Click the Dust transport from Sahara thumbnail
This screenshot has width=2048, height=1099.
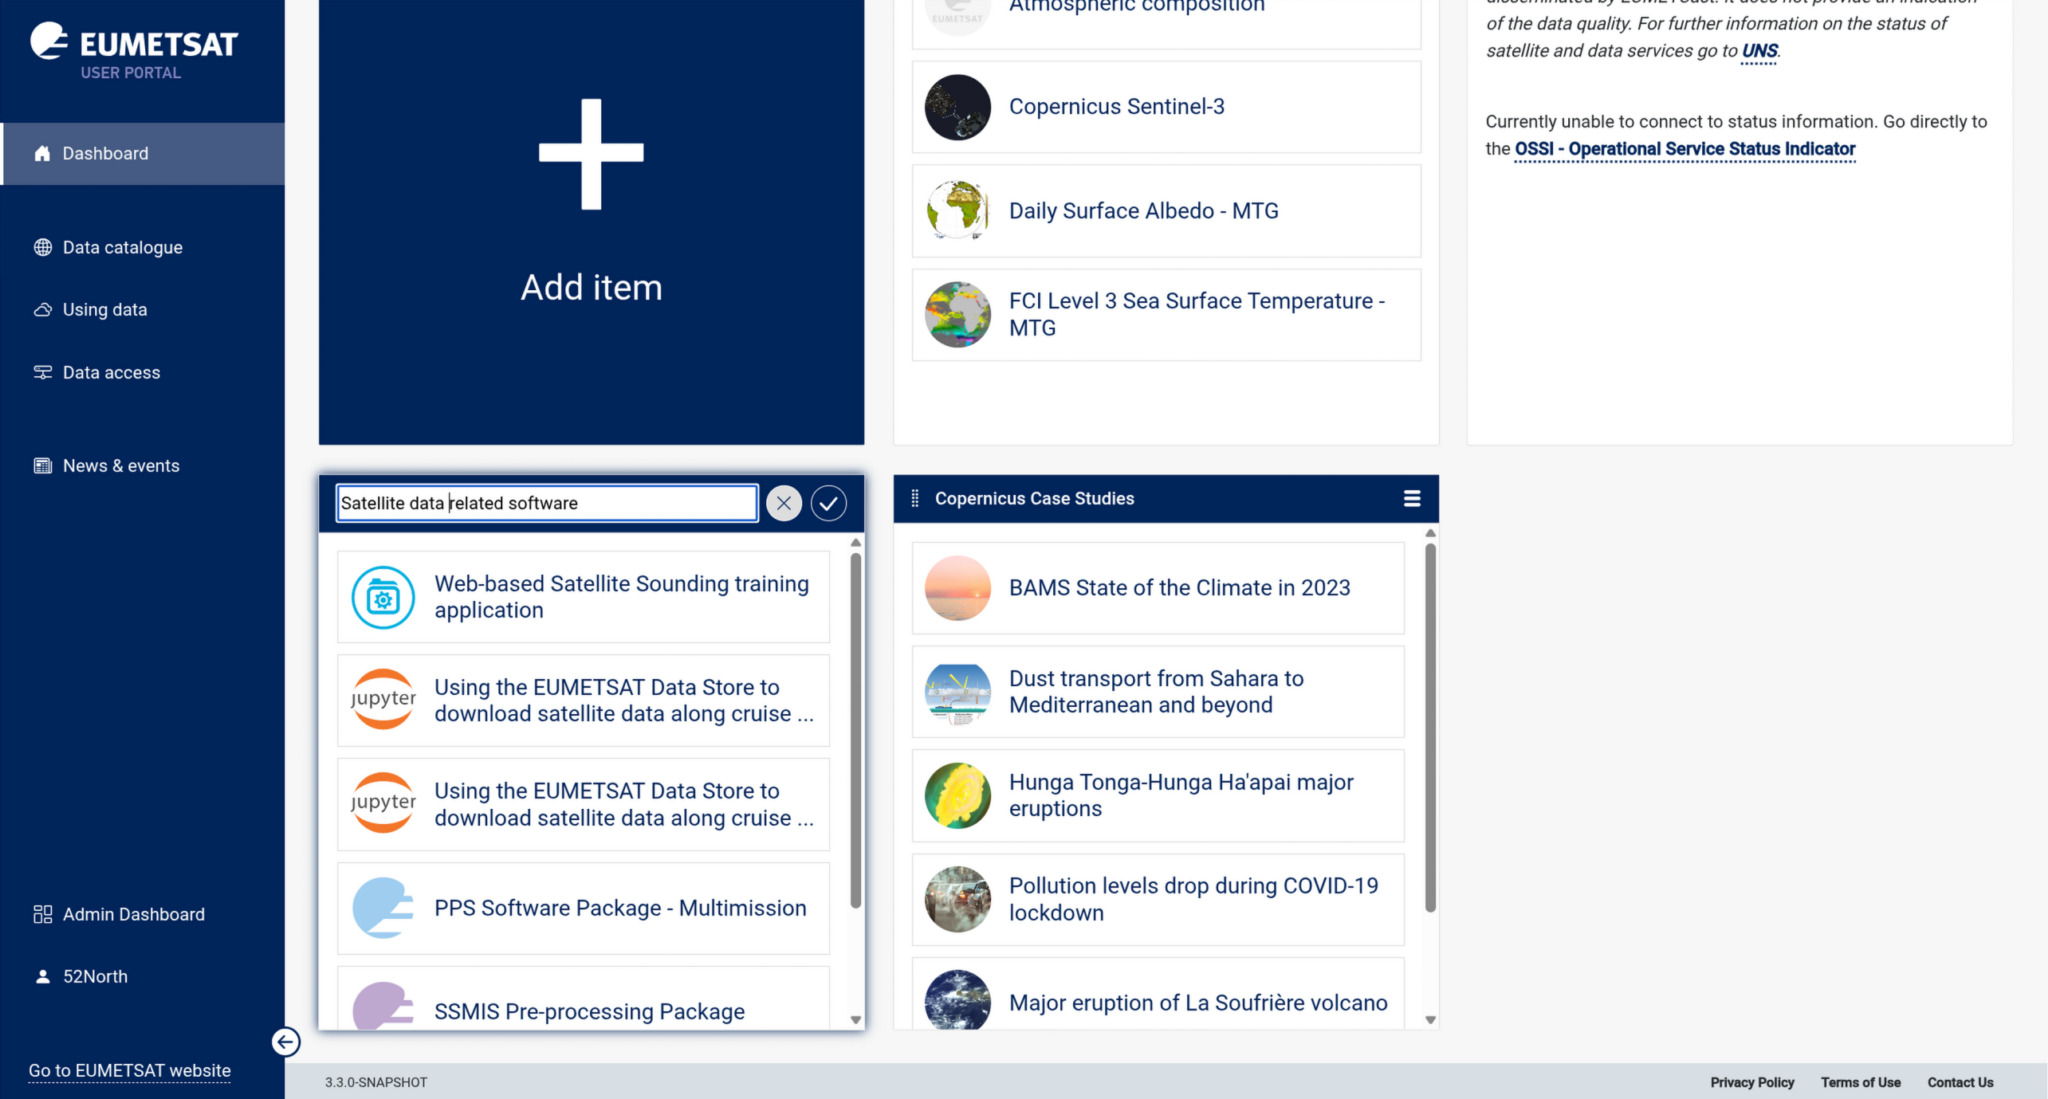click(958, 692)
